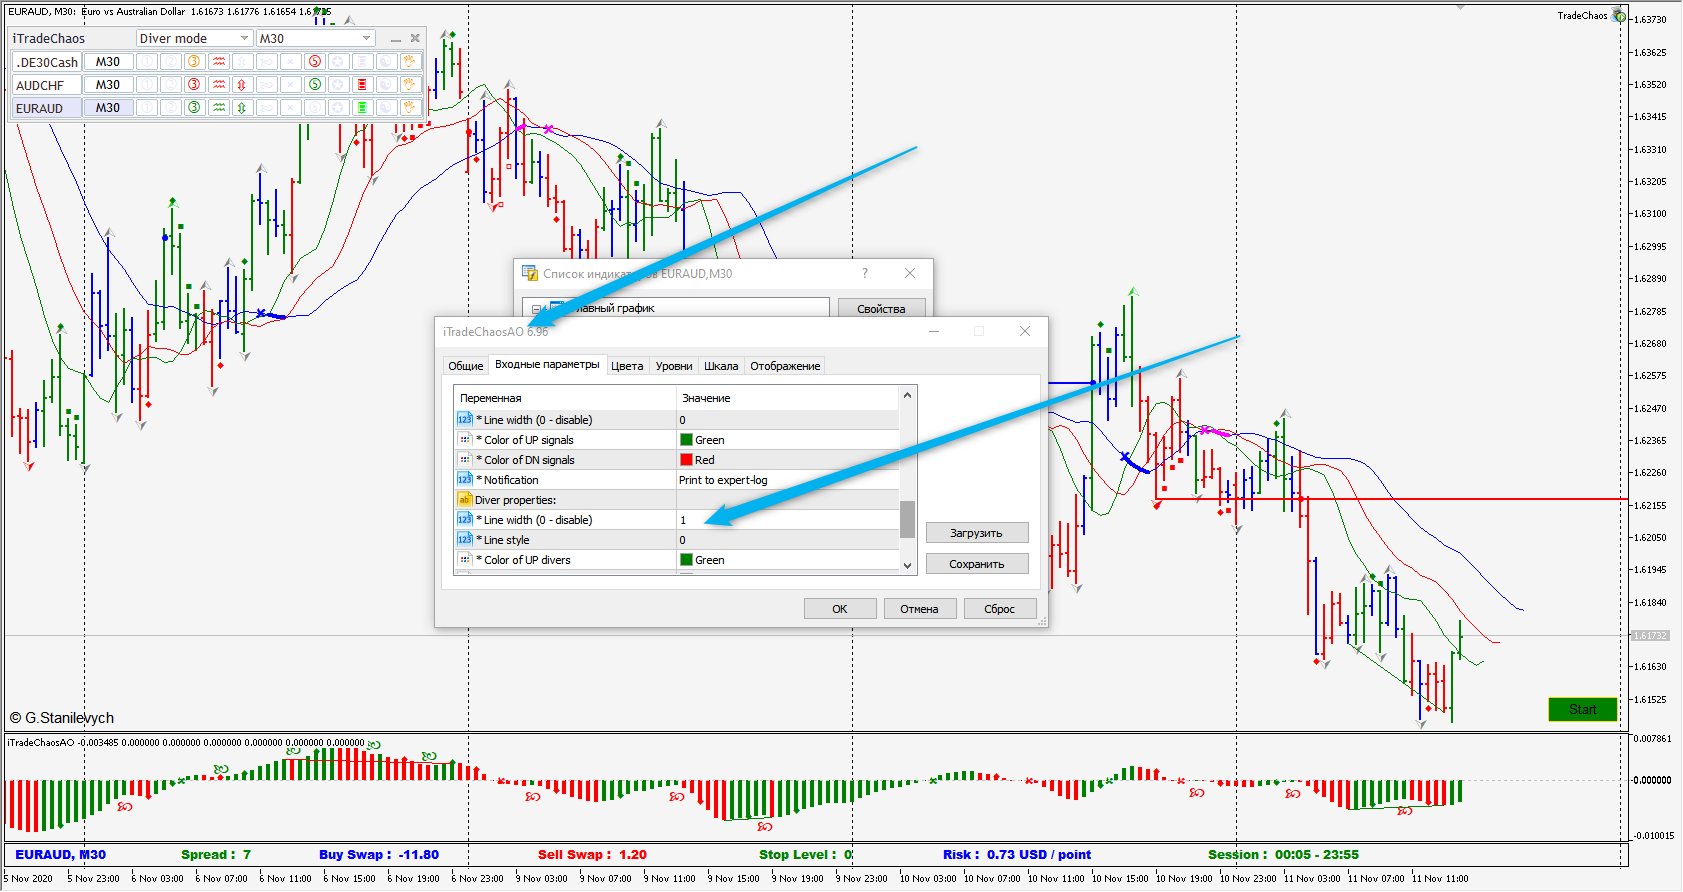Toggle the star button in the EURAUD row

(338, 107)
